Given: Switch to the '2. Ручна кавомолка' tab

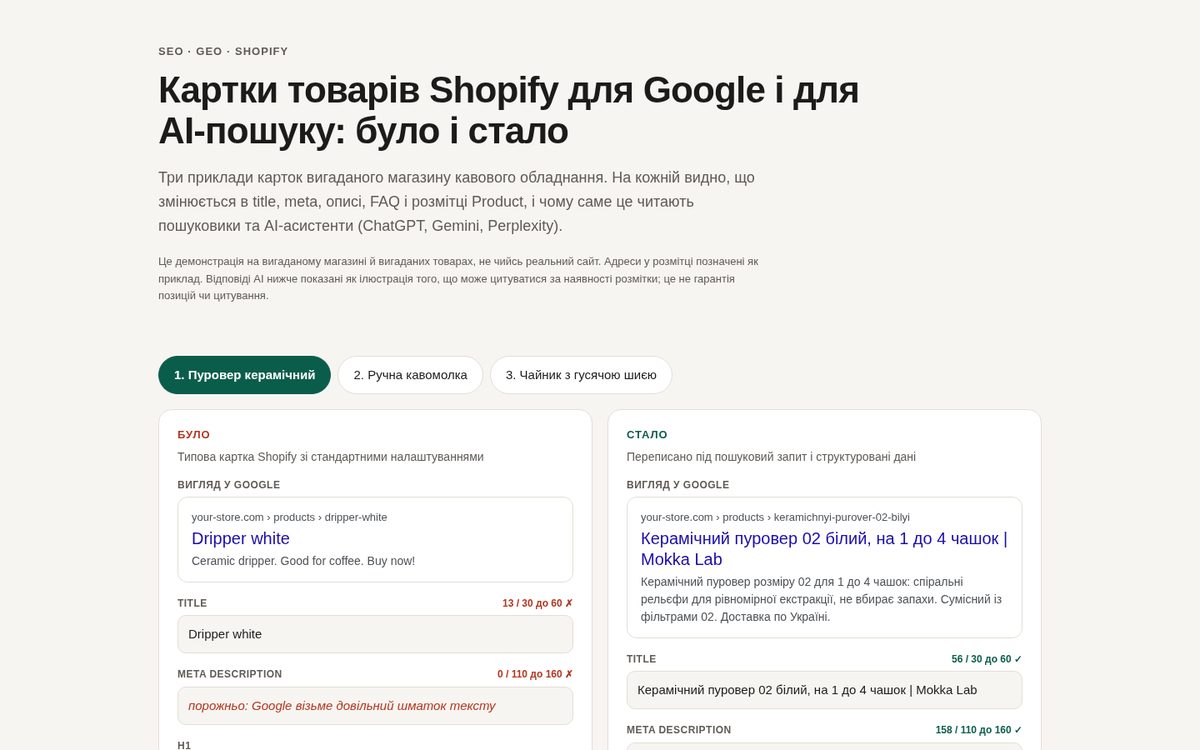Looking at the screenshot, I should [x=410, y=375].
